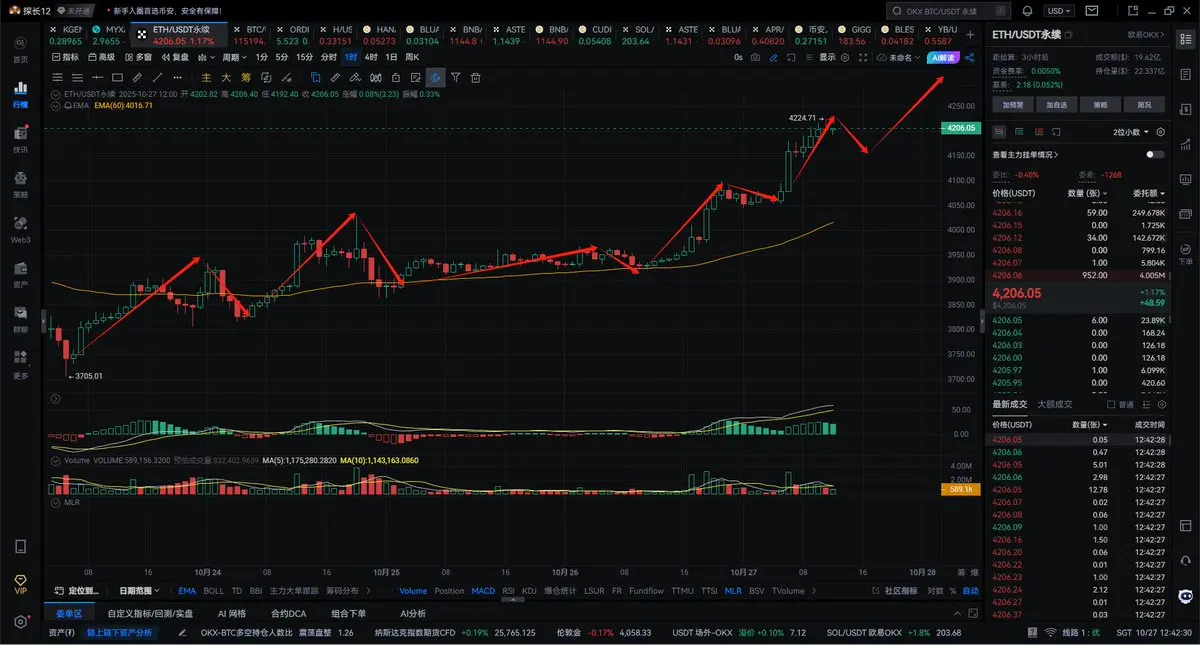Check the 普通 checkbox in trades panel
Viewport: 1200px width, 645px height.
(x=1111, y=405)
